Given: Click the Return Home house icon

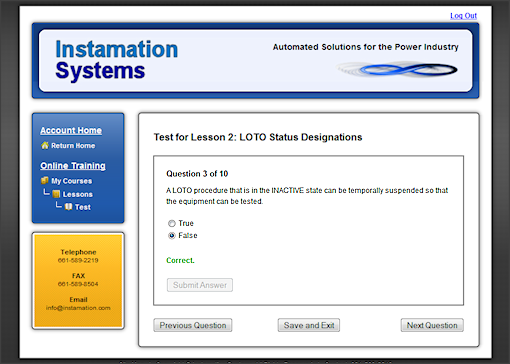Looking at the screenshot, I should [x=45, y=145].
